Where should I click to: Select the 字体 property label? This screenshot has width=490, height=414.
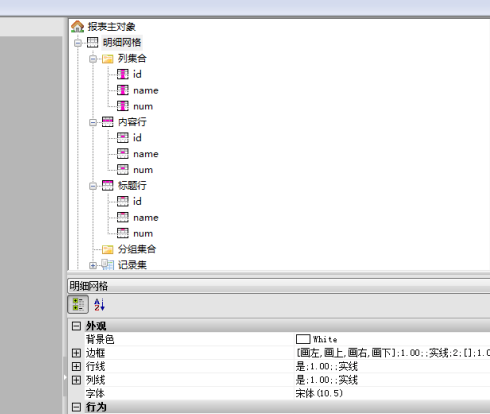click(95, 393)
